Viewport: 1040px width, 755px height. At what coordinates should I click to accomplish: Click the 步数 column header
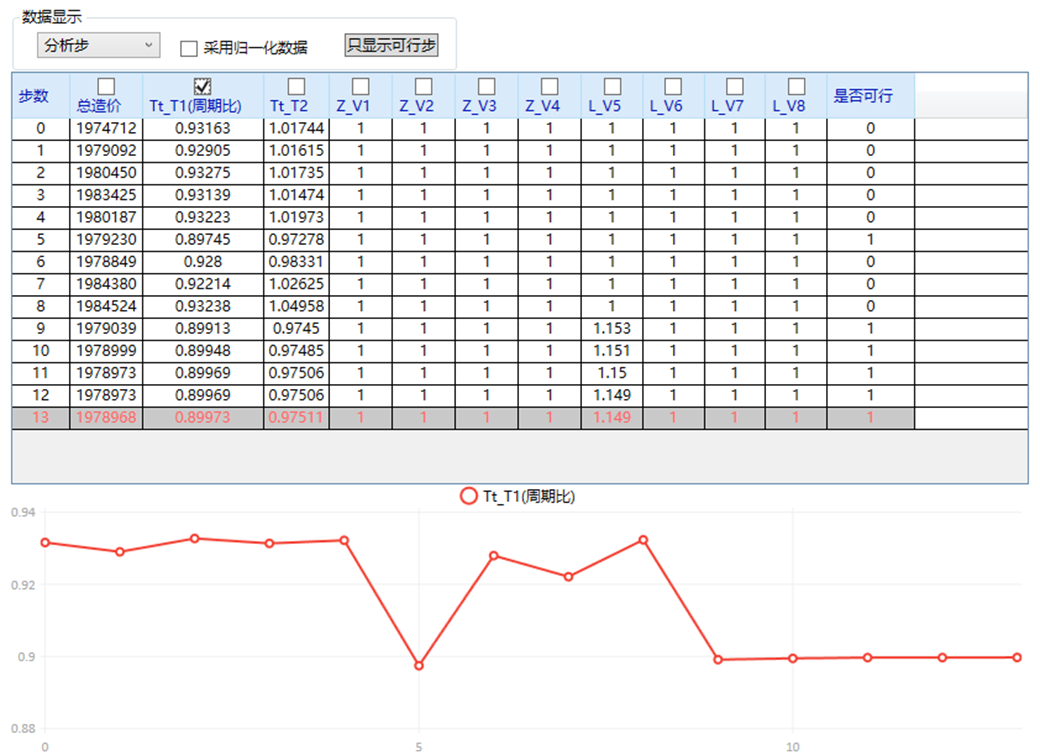[x=34, y=96]
